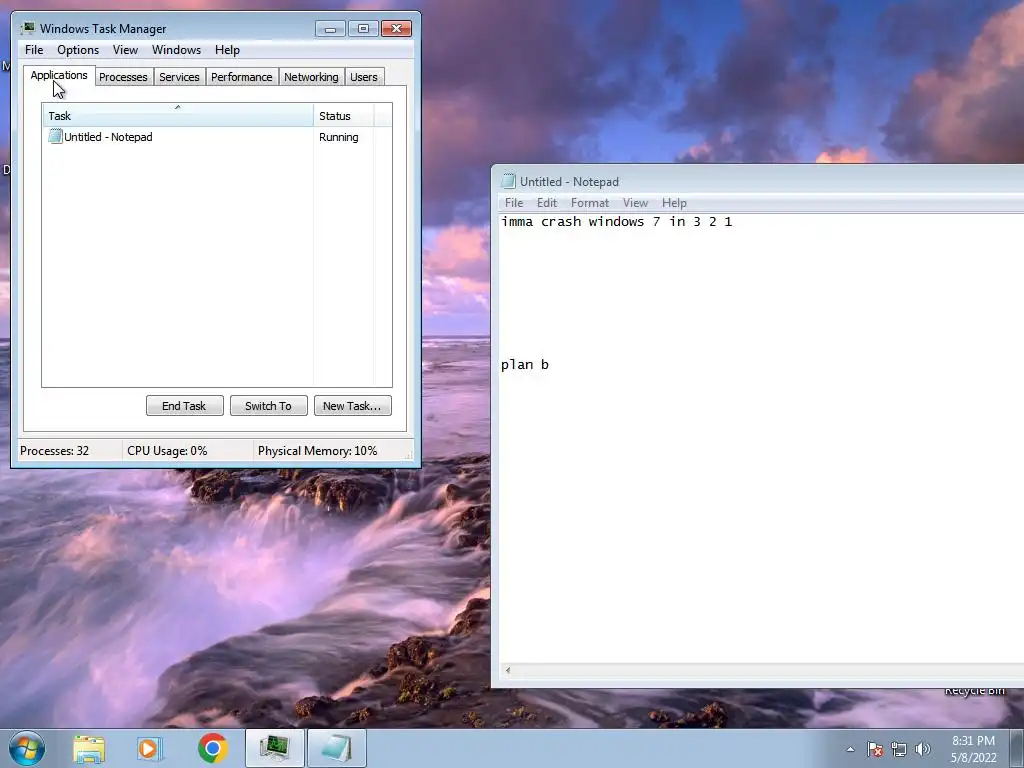Open the Action Center flag icon
The height and width of the screenshot is (768, 1024).
tap(874, 749)
